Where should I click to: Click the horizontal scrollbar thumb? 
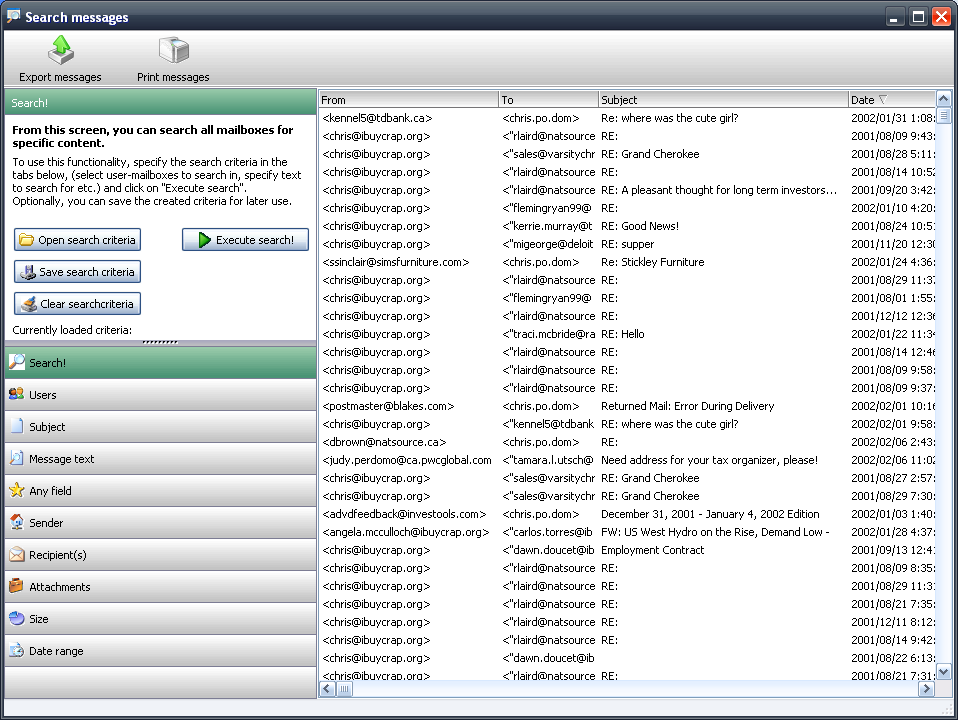click(345, 689)
